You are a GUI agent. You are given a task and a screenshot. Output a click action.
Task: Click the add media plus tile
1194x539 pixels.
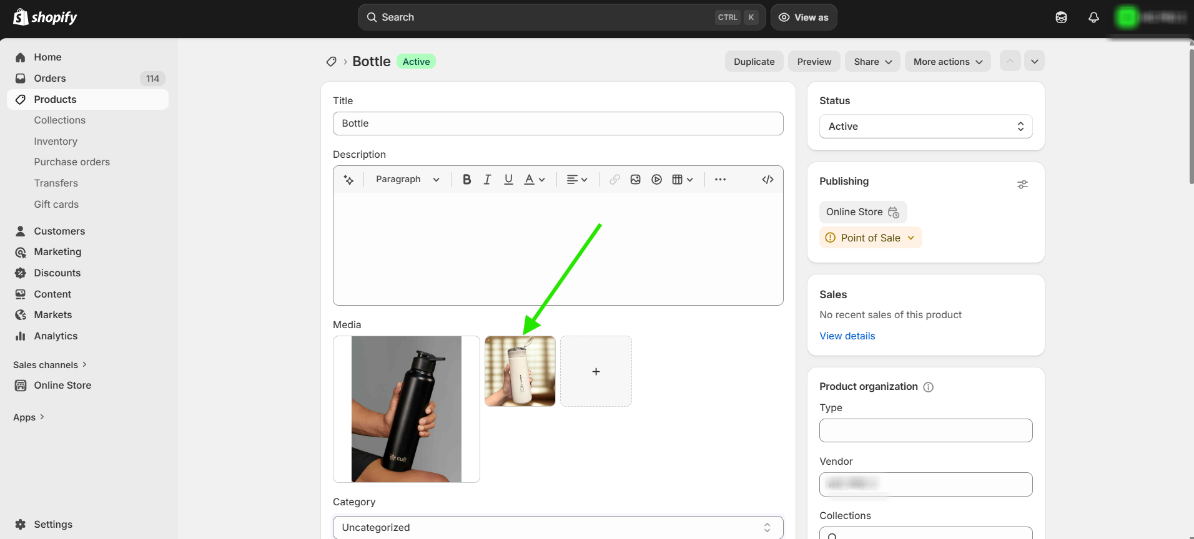pyautogui.click(x=596, y=371)
